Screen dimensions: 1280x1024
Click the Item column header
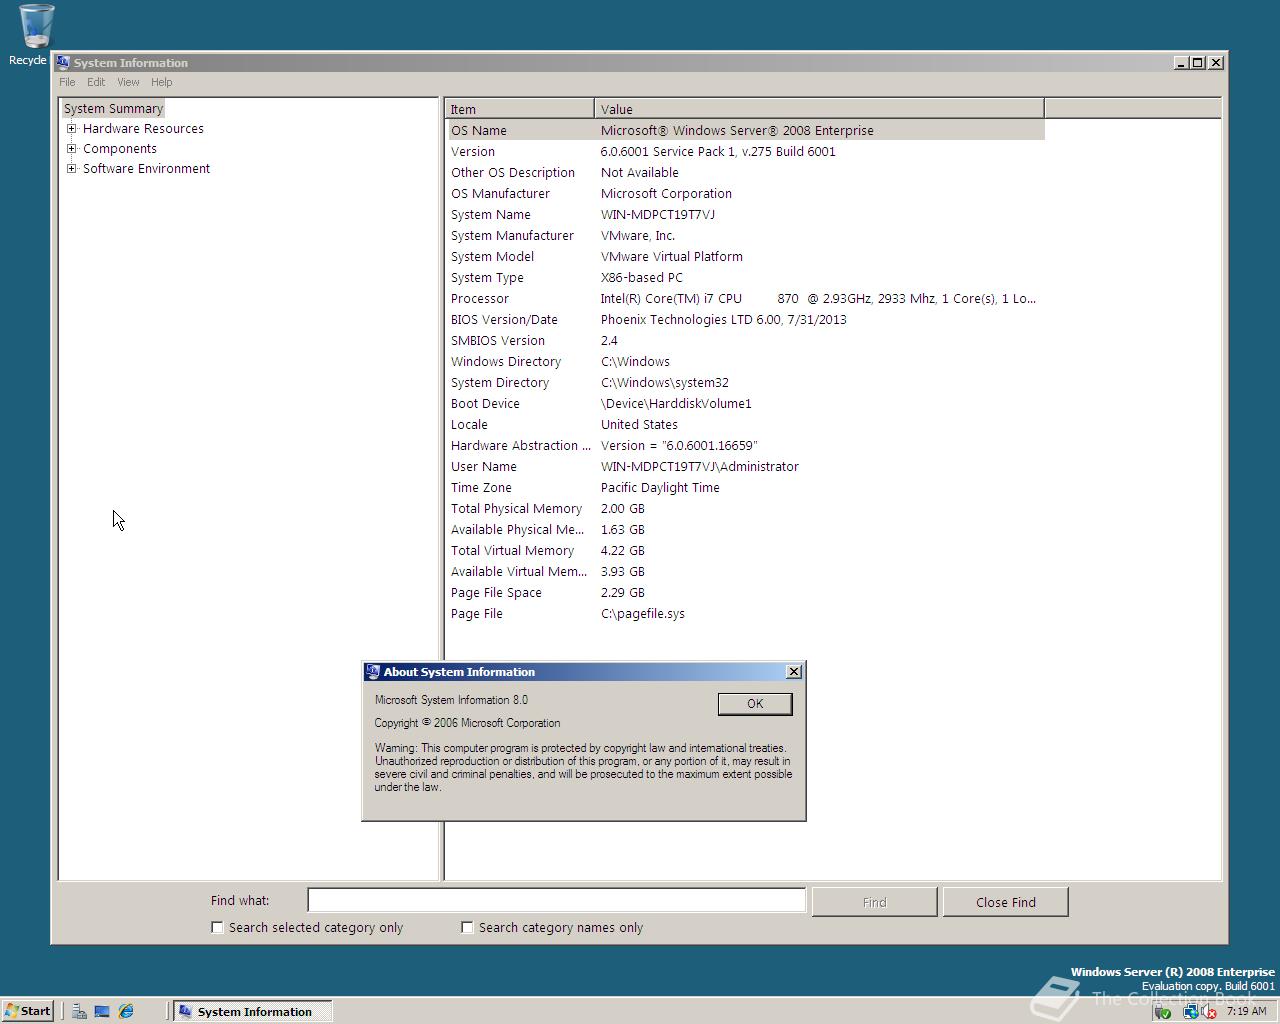click(x=520, y=109)
